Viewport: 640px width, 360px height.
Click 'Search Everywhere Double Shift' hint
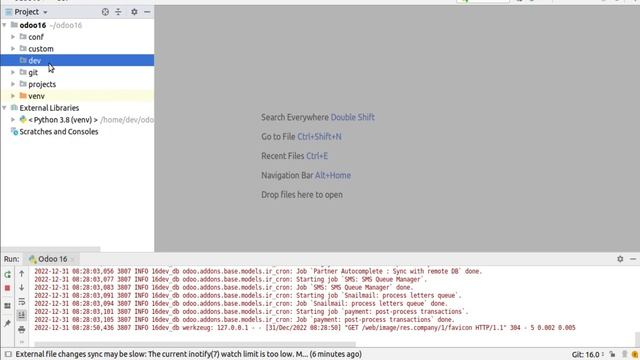(x=318, y=117)
